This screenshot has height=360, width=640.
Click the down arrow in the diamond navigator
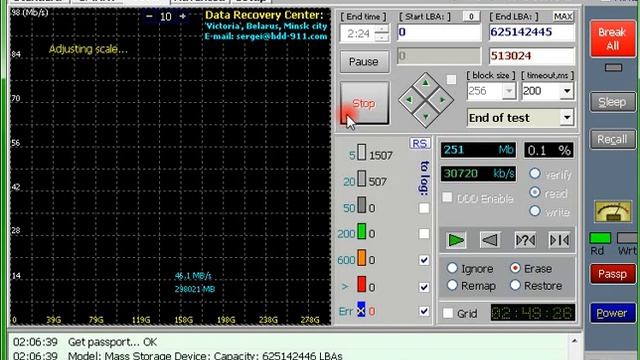425,116
